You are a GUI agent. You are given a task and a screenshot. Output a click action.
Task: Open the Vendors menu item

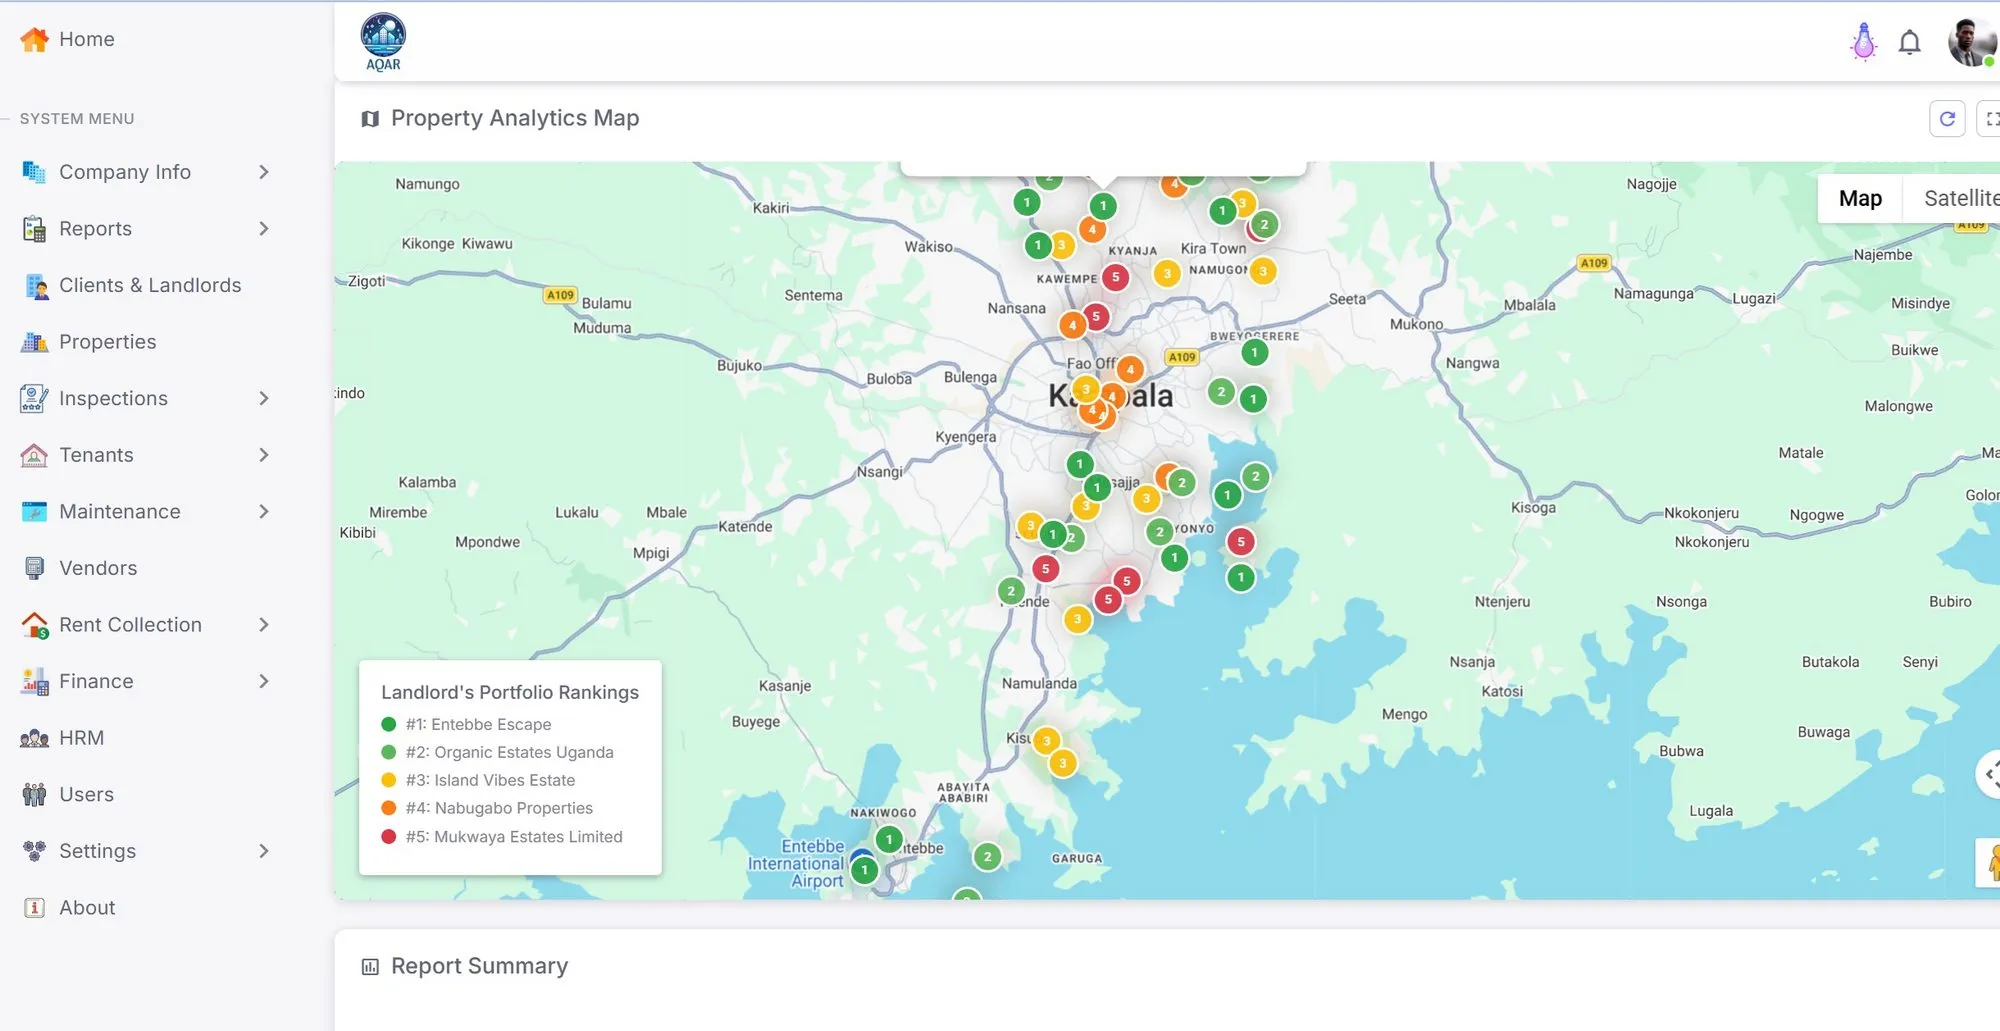click(98, 568)
